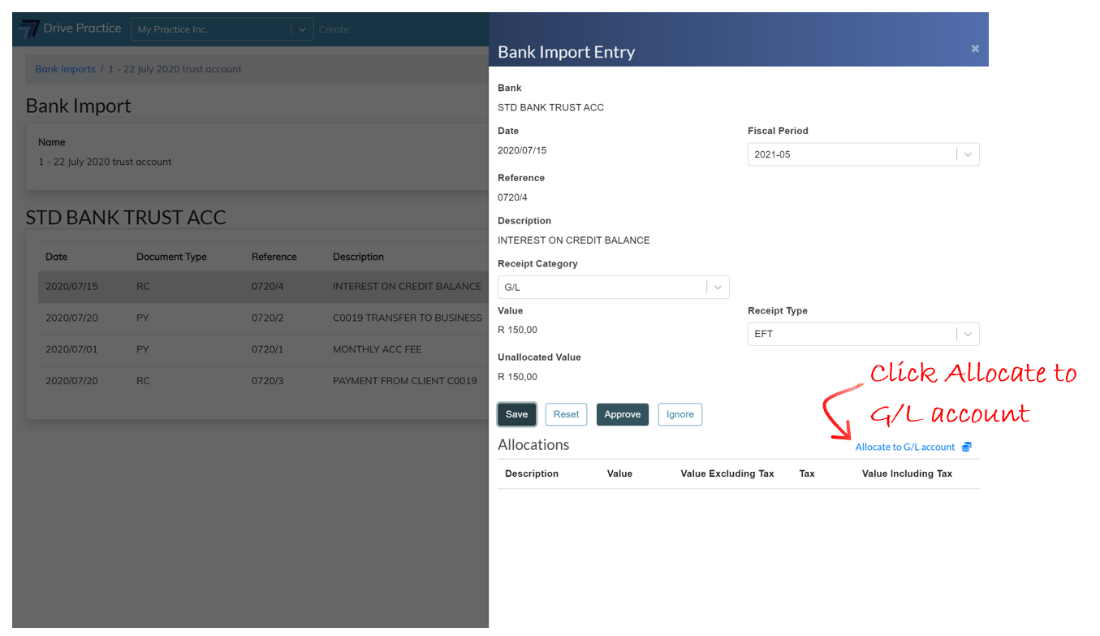Open the Bank Imports breadcrumb link

[65, 69]
